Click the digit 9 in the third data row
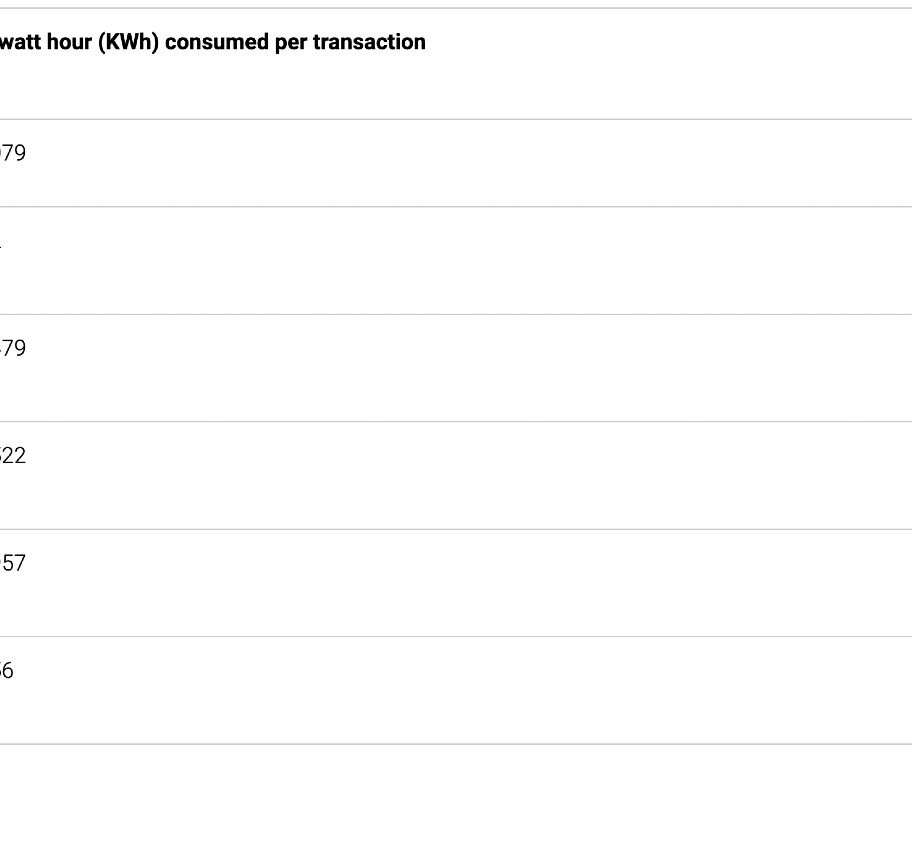 (19, 348)
